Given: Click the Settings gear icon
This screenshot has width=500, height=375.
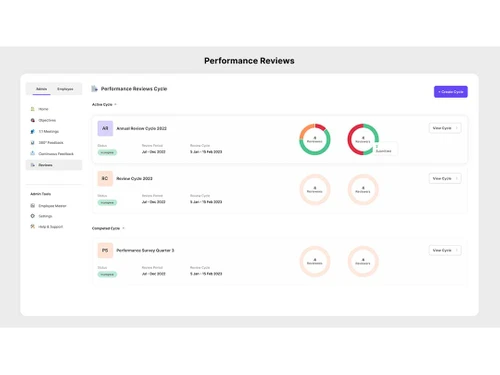Looking at the screenshot, I should pyautogui.click(x=32, y=216).
